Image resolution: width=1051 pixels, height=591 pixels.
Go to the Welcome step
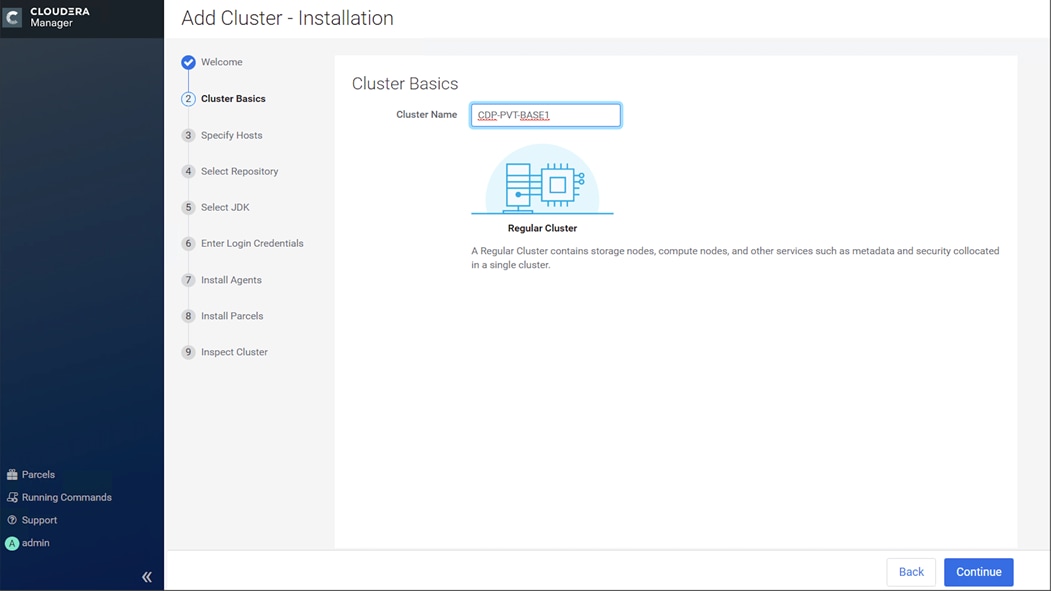(222, 62)
